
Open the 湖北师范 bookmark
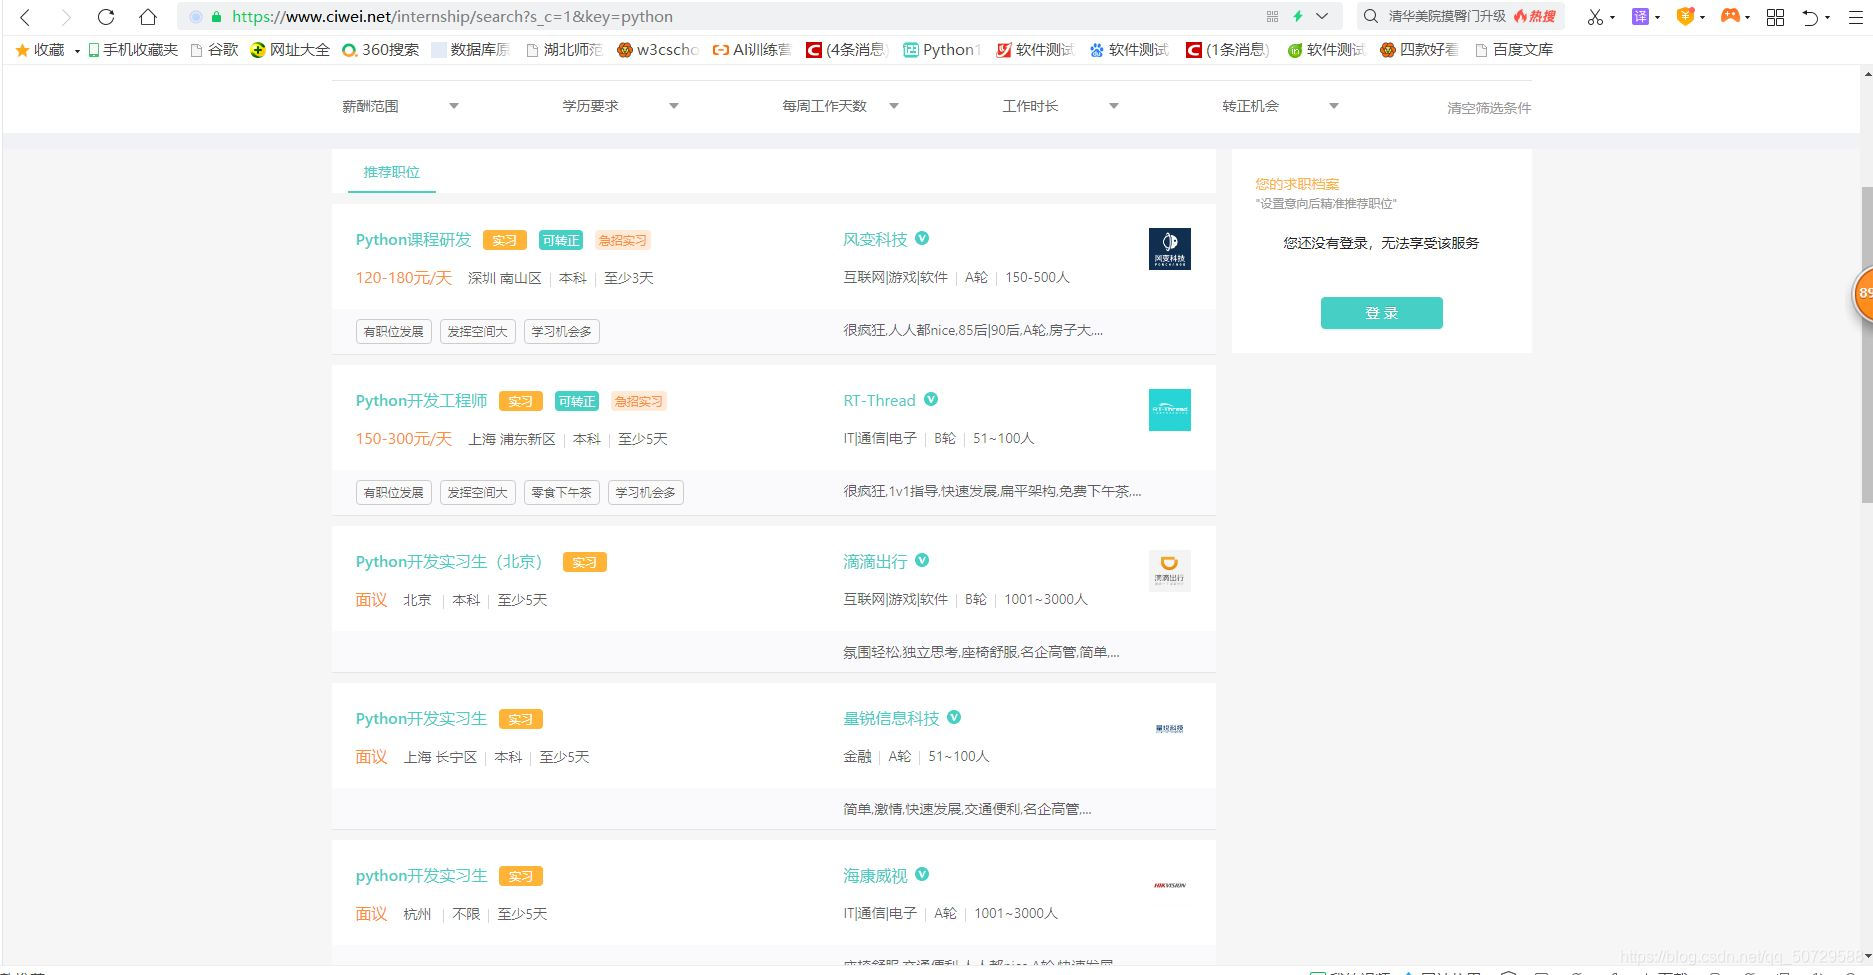[564, 50]
